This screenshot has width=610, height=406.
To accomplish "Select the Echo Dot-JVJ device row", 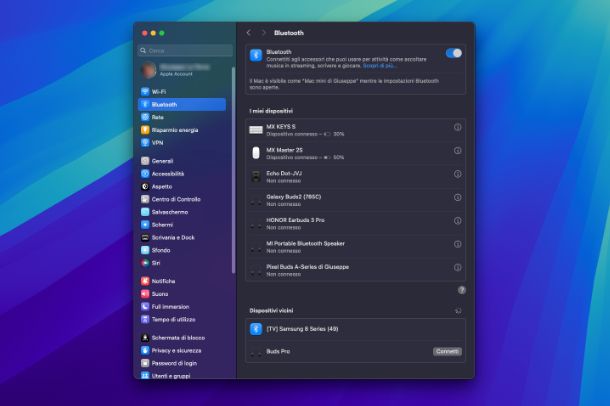I will coord(355,177).
